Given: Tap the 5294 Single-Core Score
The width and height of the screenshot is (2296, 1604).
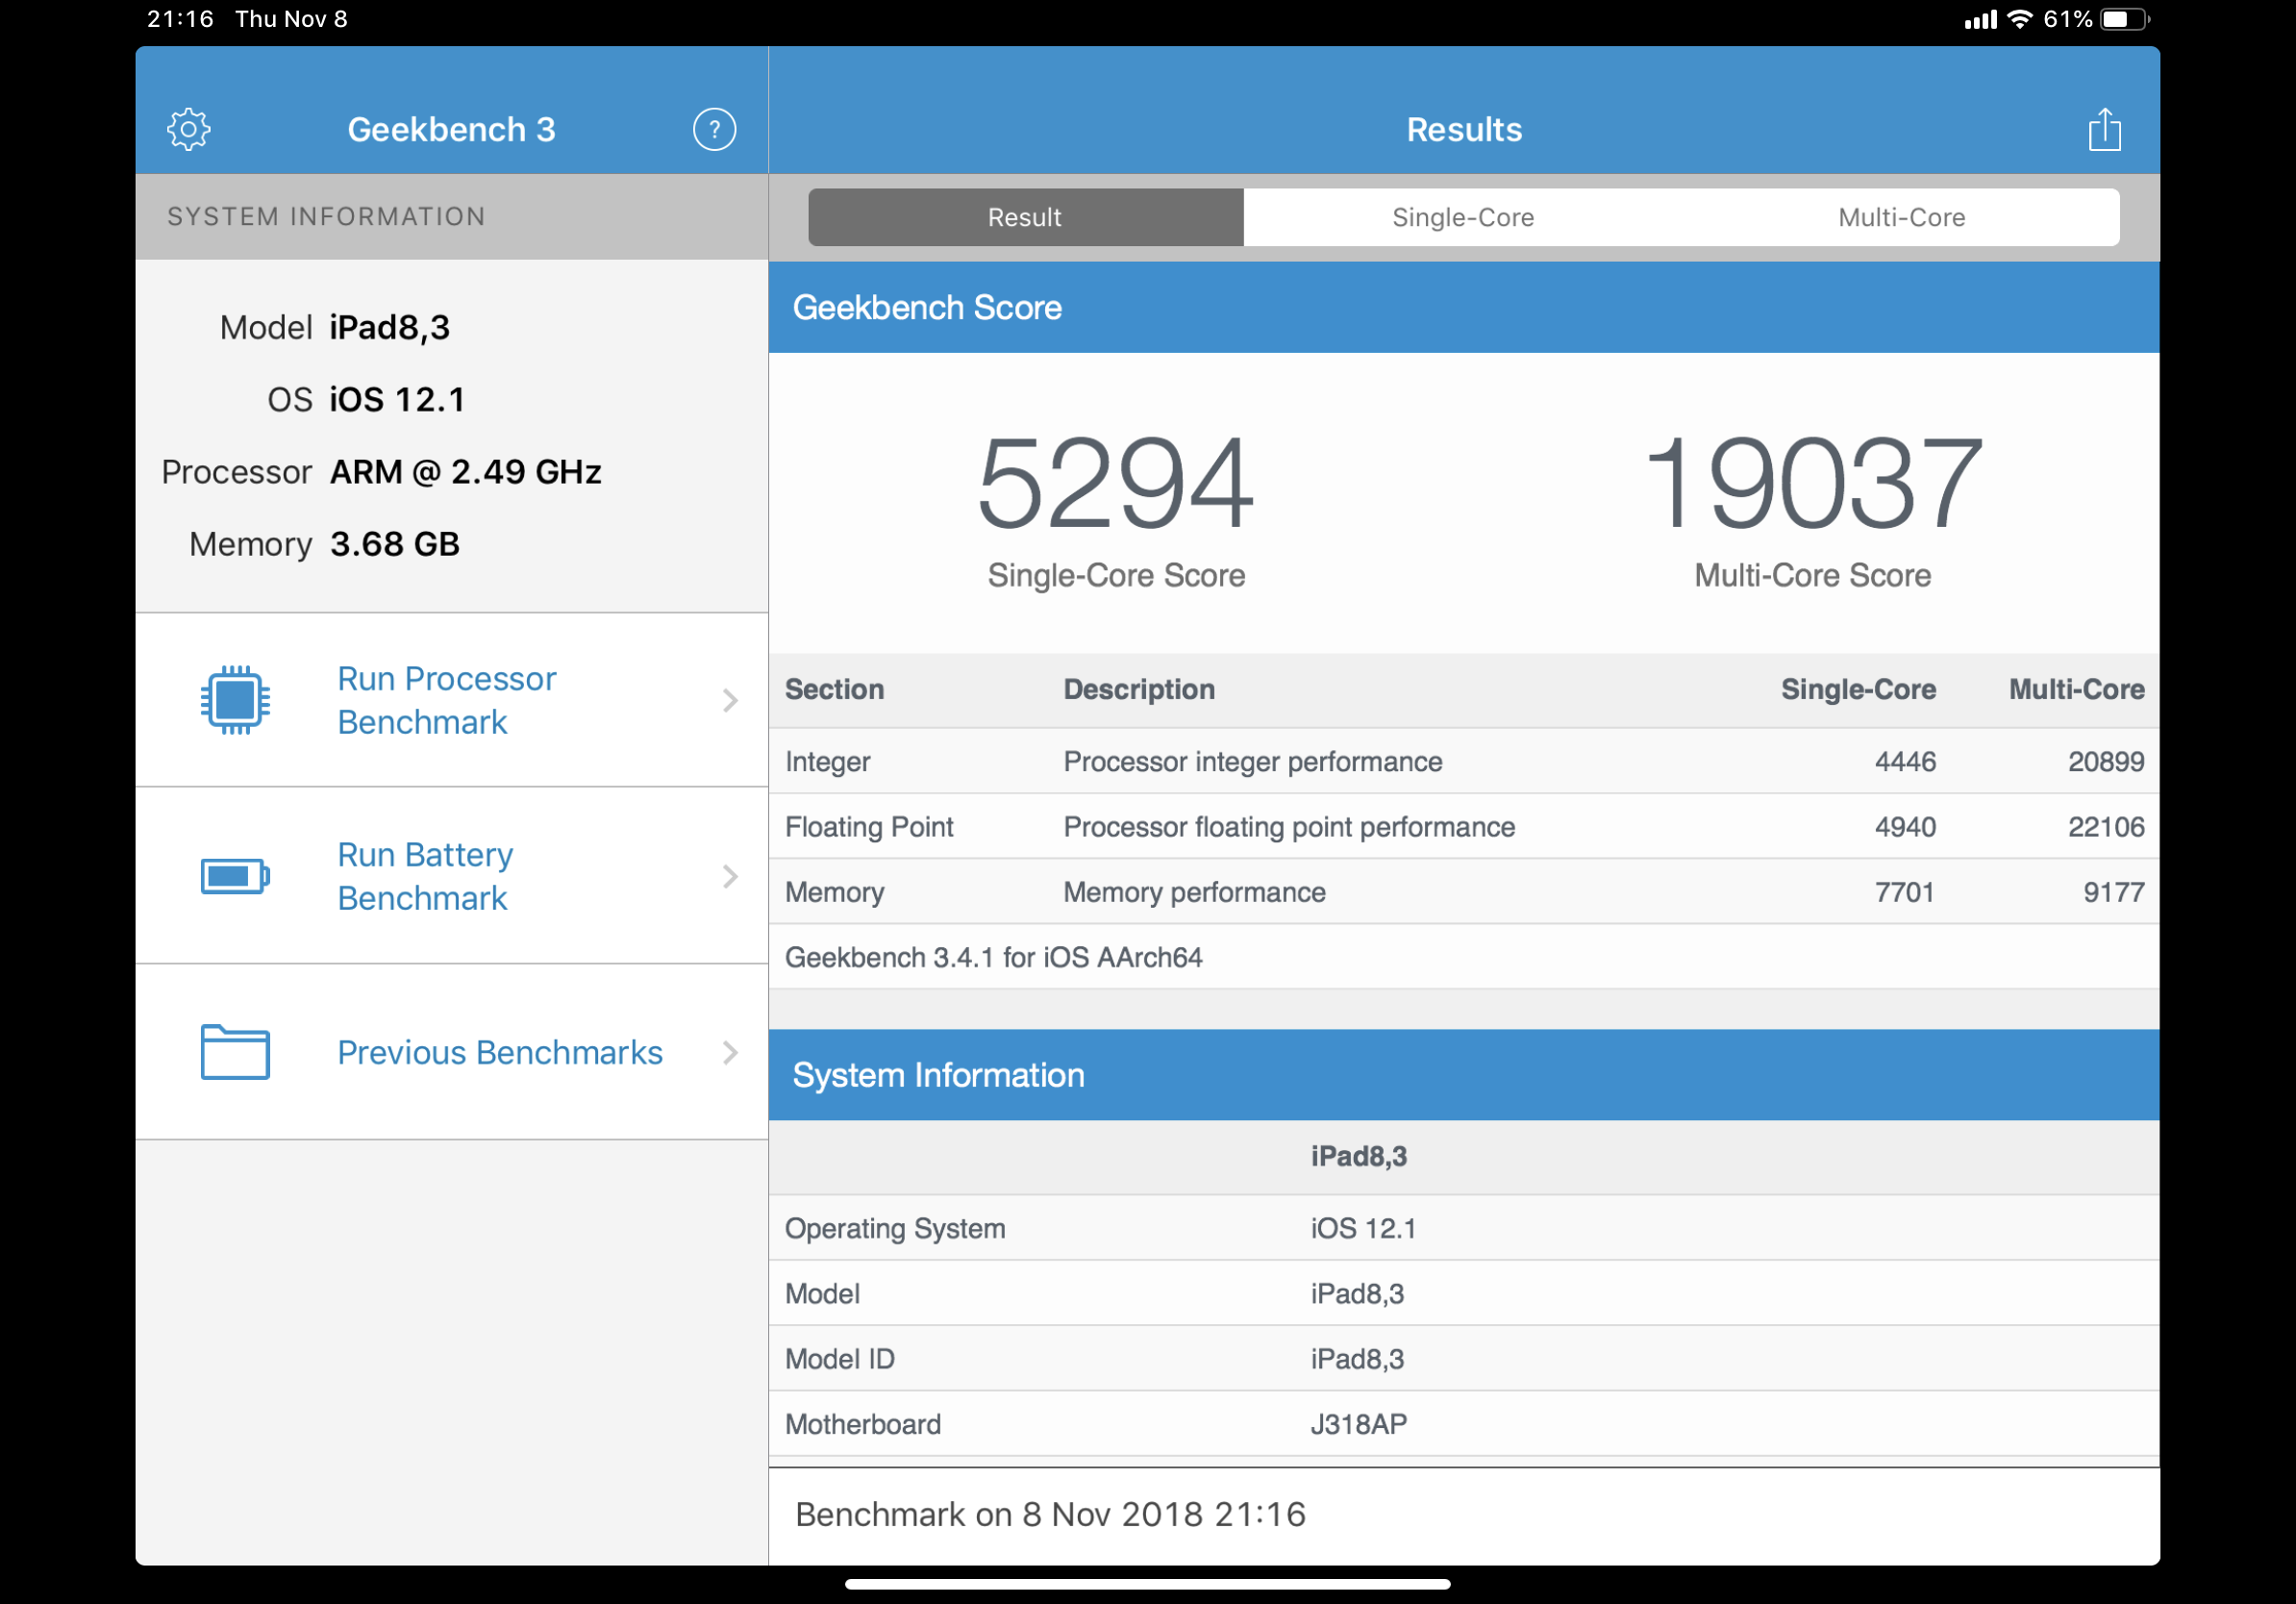Looking at the screenshot, I should (x=1115, y=484).
